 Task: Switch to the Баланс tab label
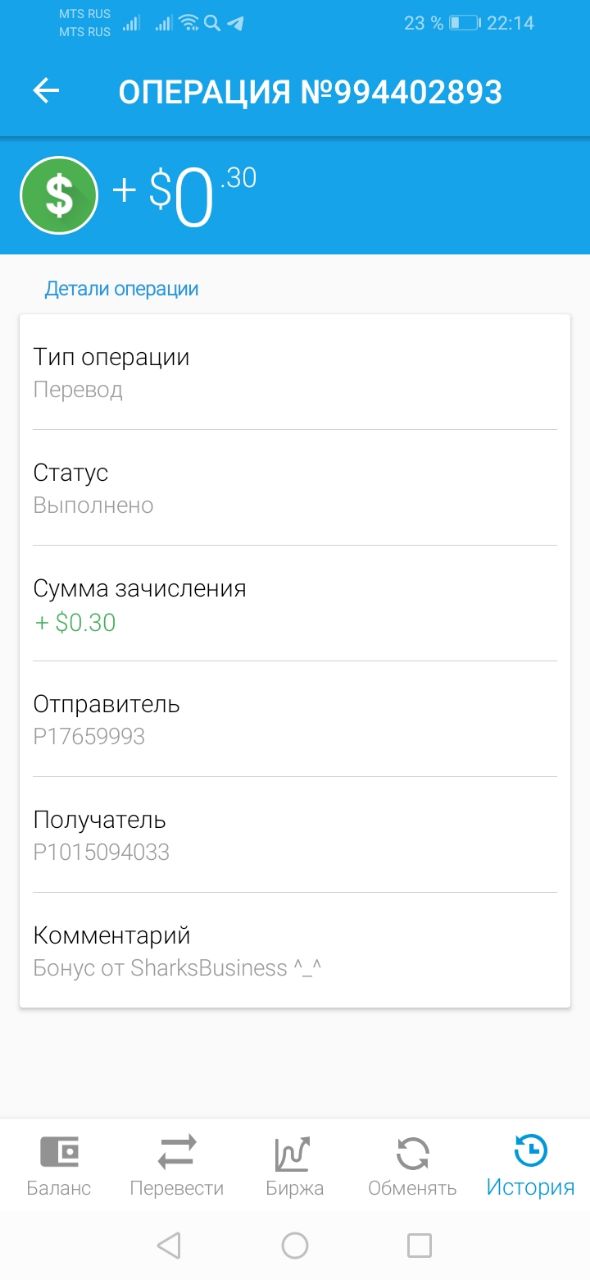click(x=59, y=1188)
